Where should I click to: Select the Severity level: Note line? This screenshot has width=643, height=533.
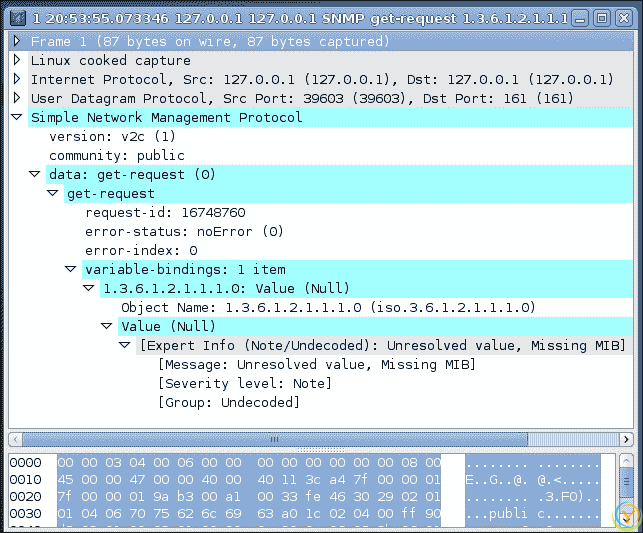tap(245, 384)
